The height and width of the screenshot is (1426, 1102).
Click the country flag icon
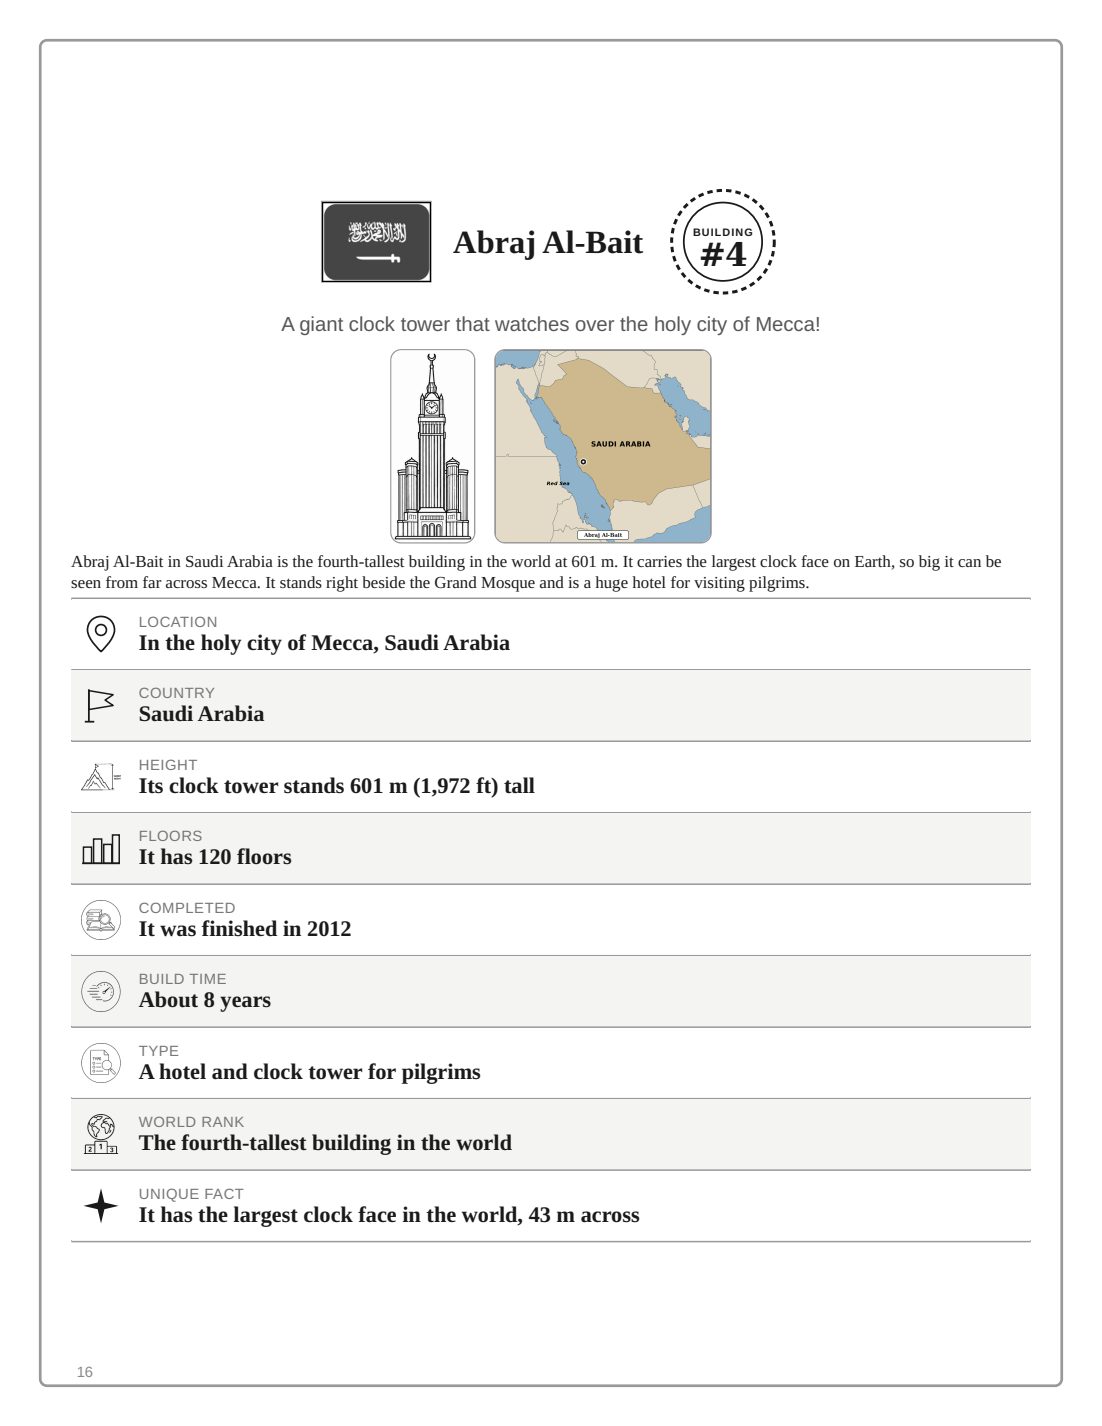pos(100,706)
